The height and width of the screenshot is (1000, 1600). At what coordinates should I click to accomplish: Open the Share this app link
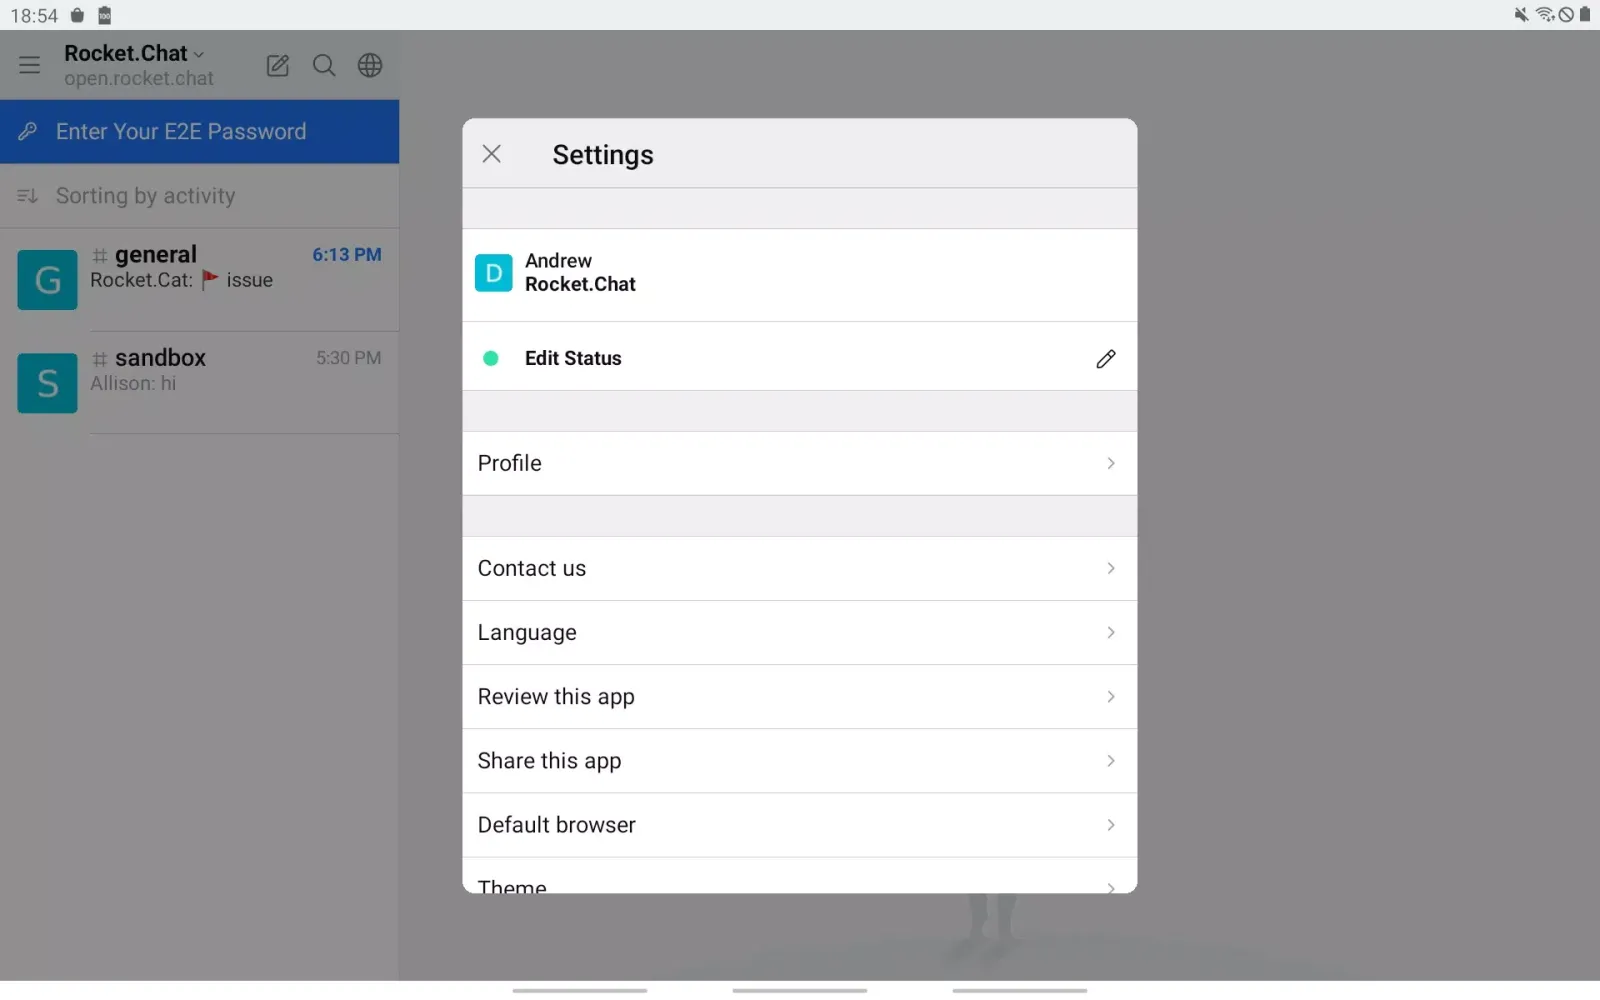click(x=799, y=761)
